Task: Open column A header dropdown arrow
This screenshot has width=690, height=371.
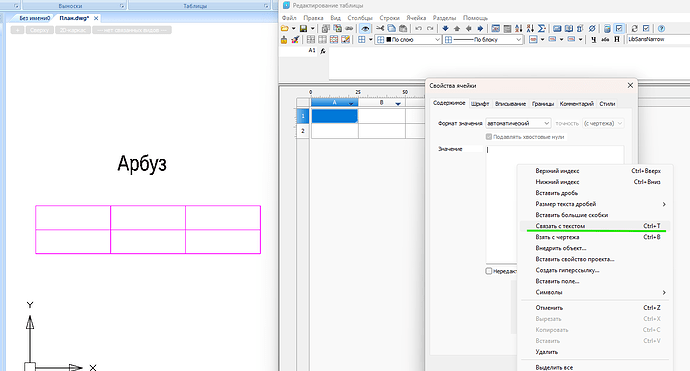Action: (x=351, y=103)
